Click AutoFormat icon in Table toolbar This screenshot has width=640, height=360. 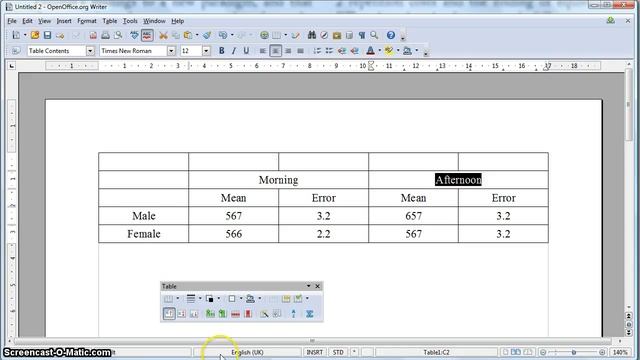coord(264,313)
